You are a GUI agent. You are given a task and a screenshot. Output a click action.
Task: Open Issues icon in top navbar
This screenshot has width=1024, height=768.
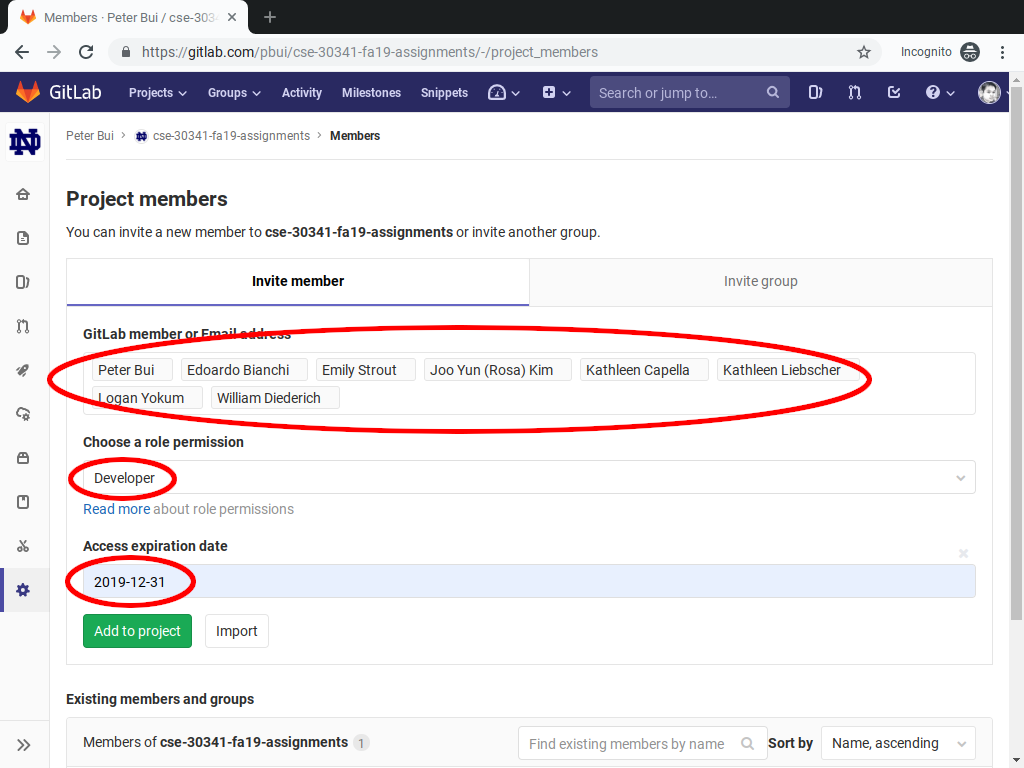coord(815,92)
